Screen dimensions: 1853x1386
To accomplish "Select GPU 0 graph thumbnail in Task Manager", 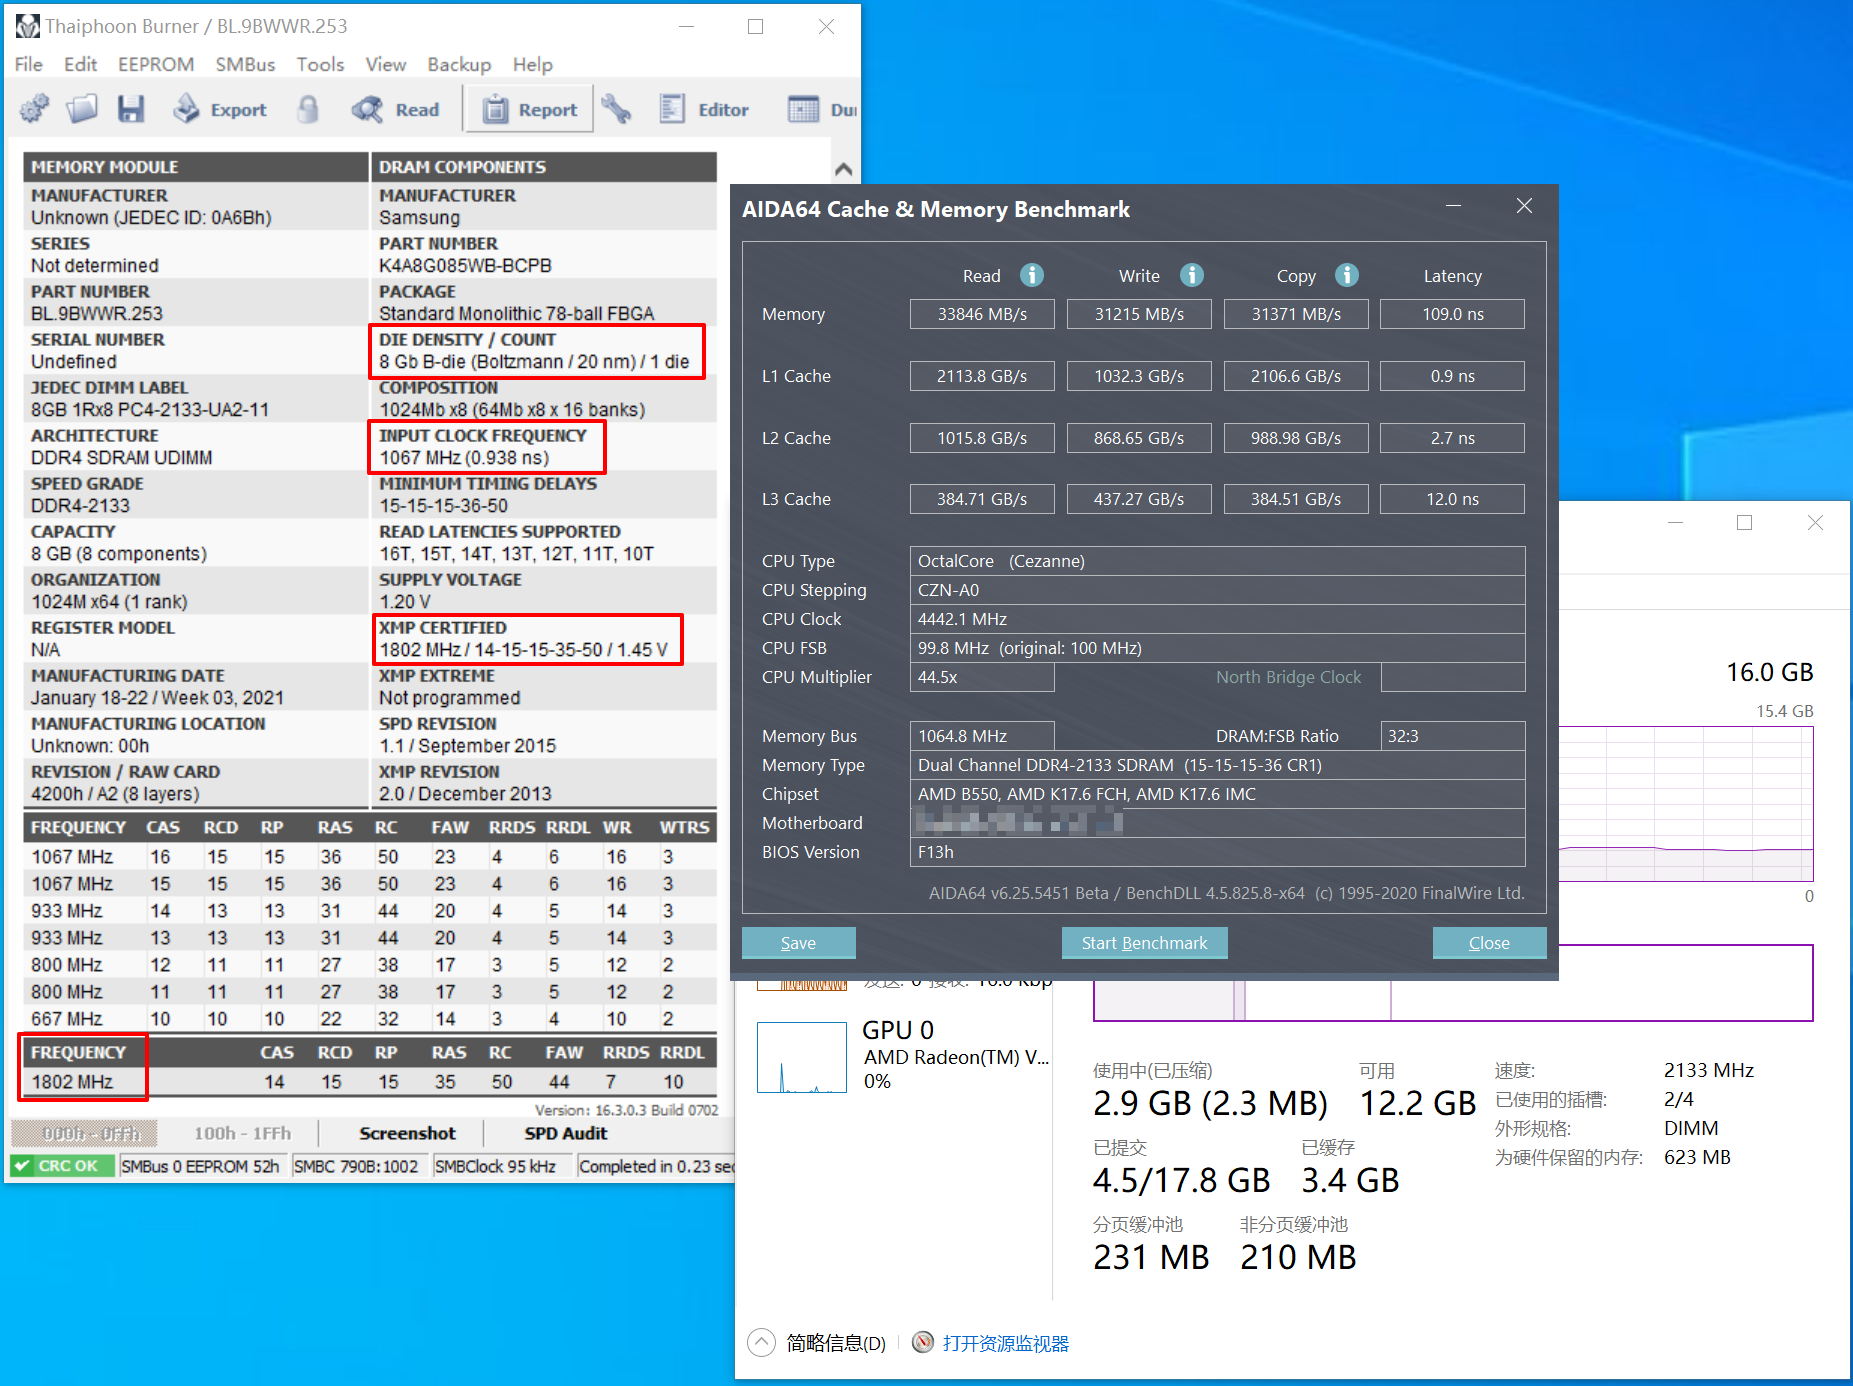I will (x=802, y=1057).
